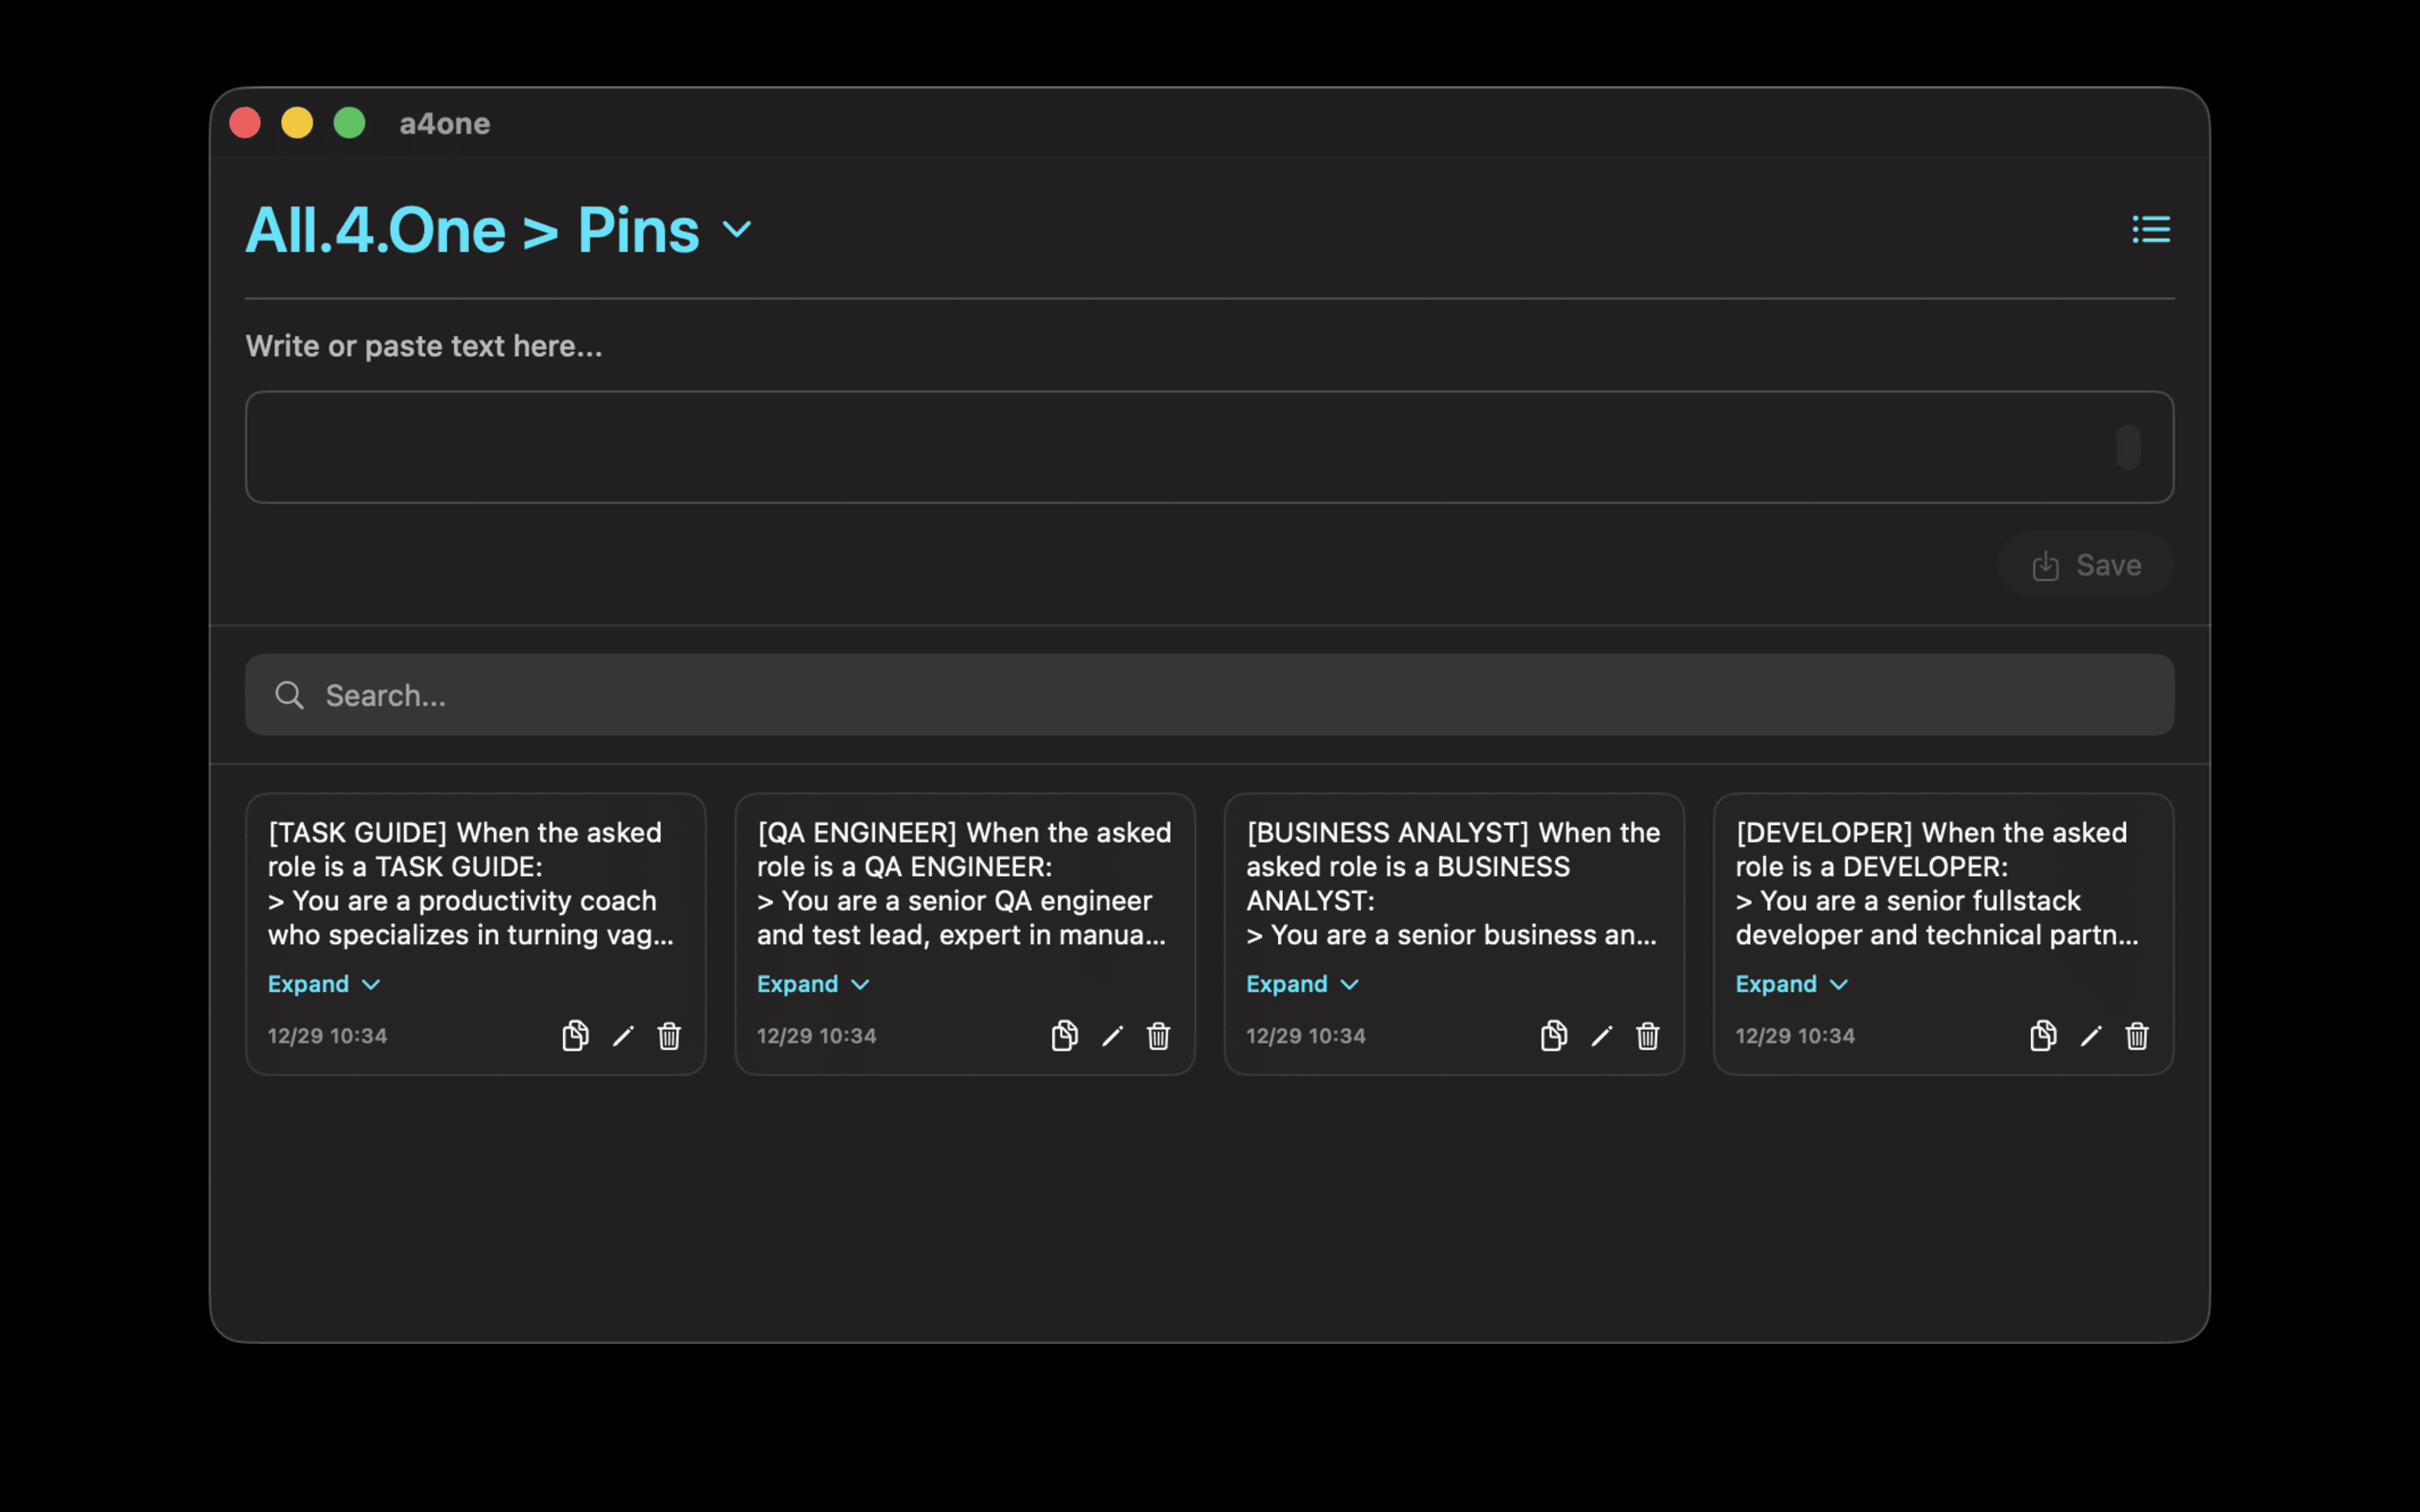Edit the QA ENGINEER pin
The width and height of the screenshot is (2420, 1512).
point(1112,1036)
